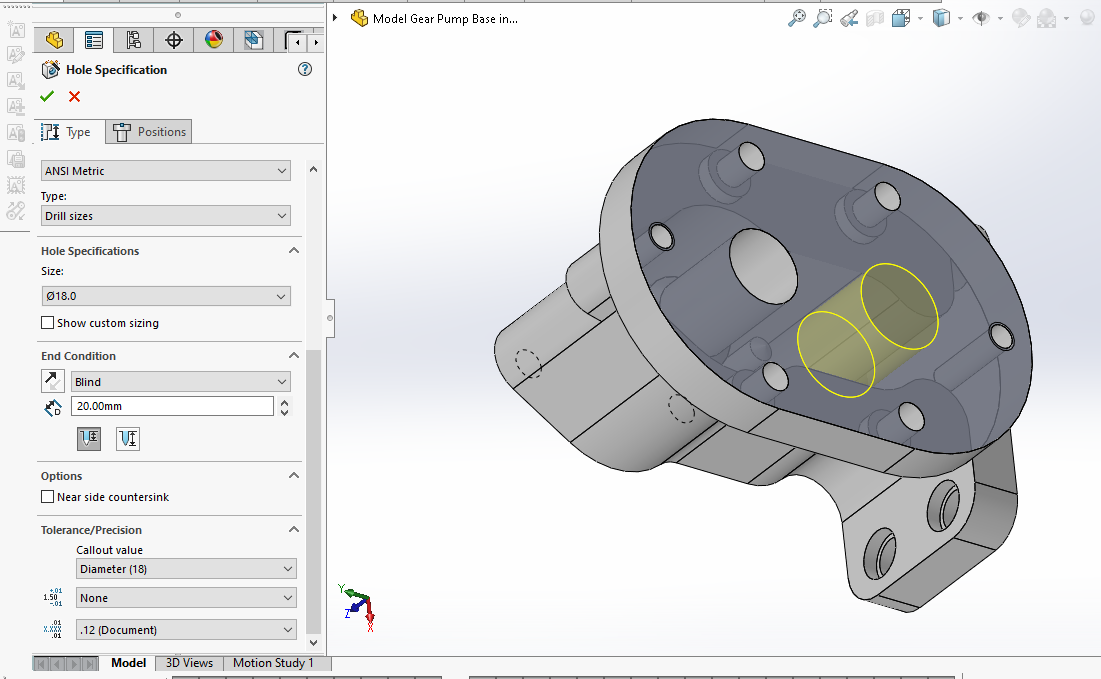Select depth up to tip option
This screenshot has width=1101, height=679.
(128, 438)
